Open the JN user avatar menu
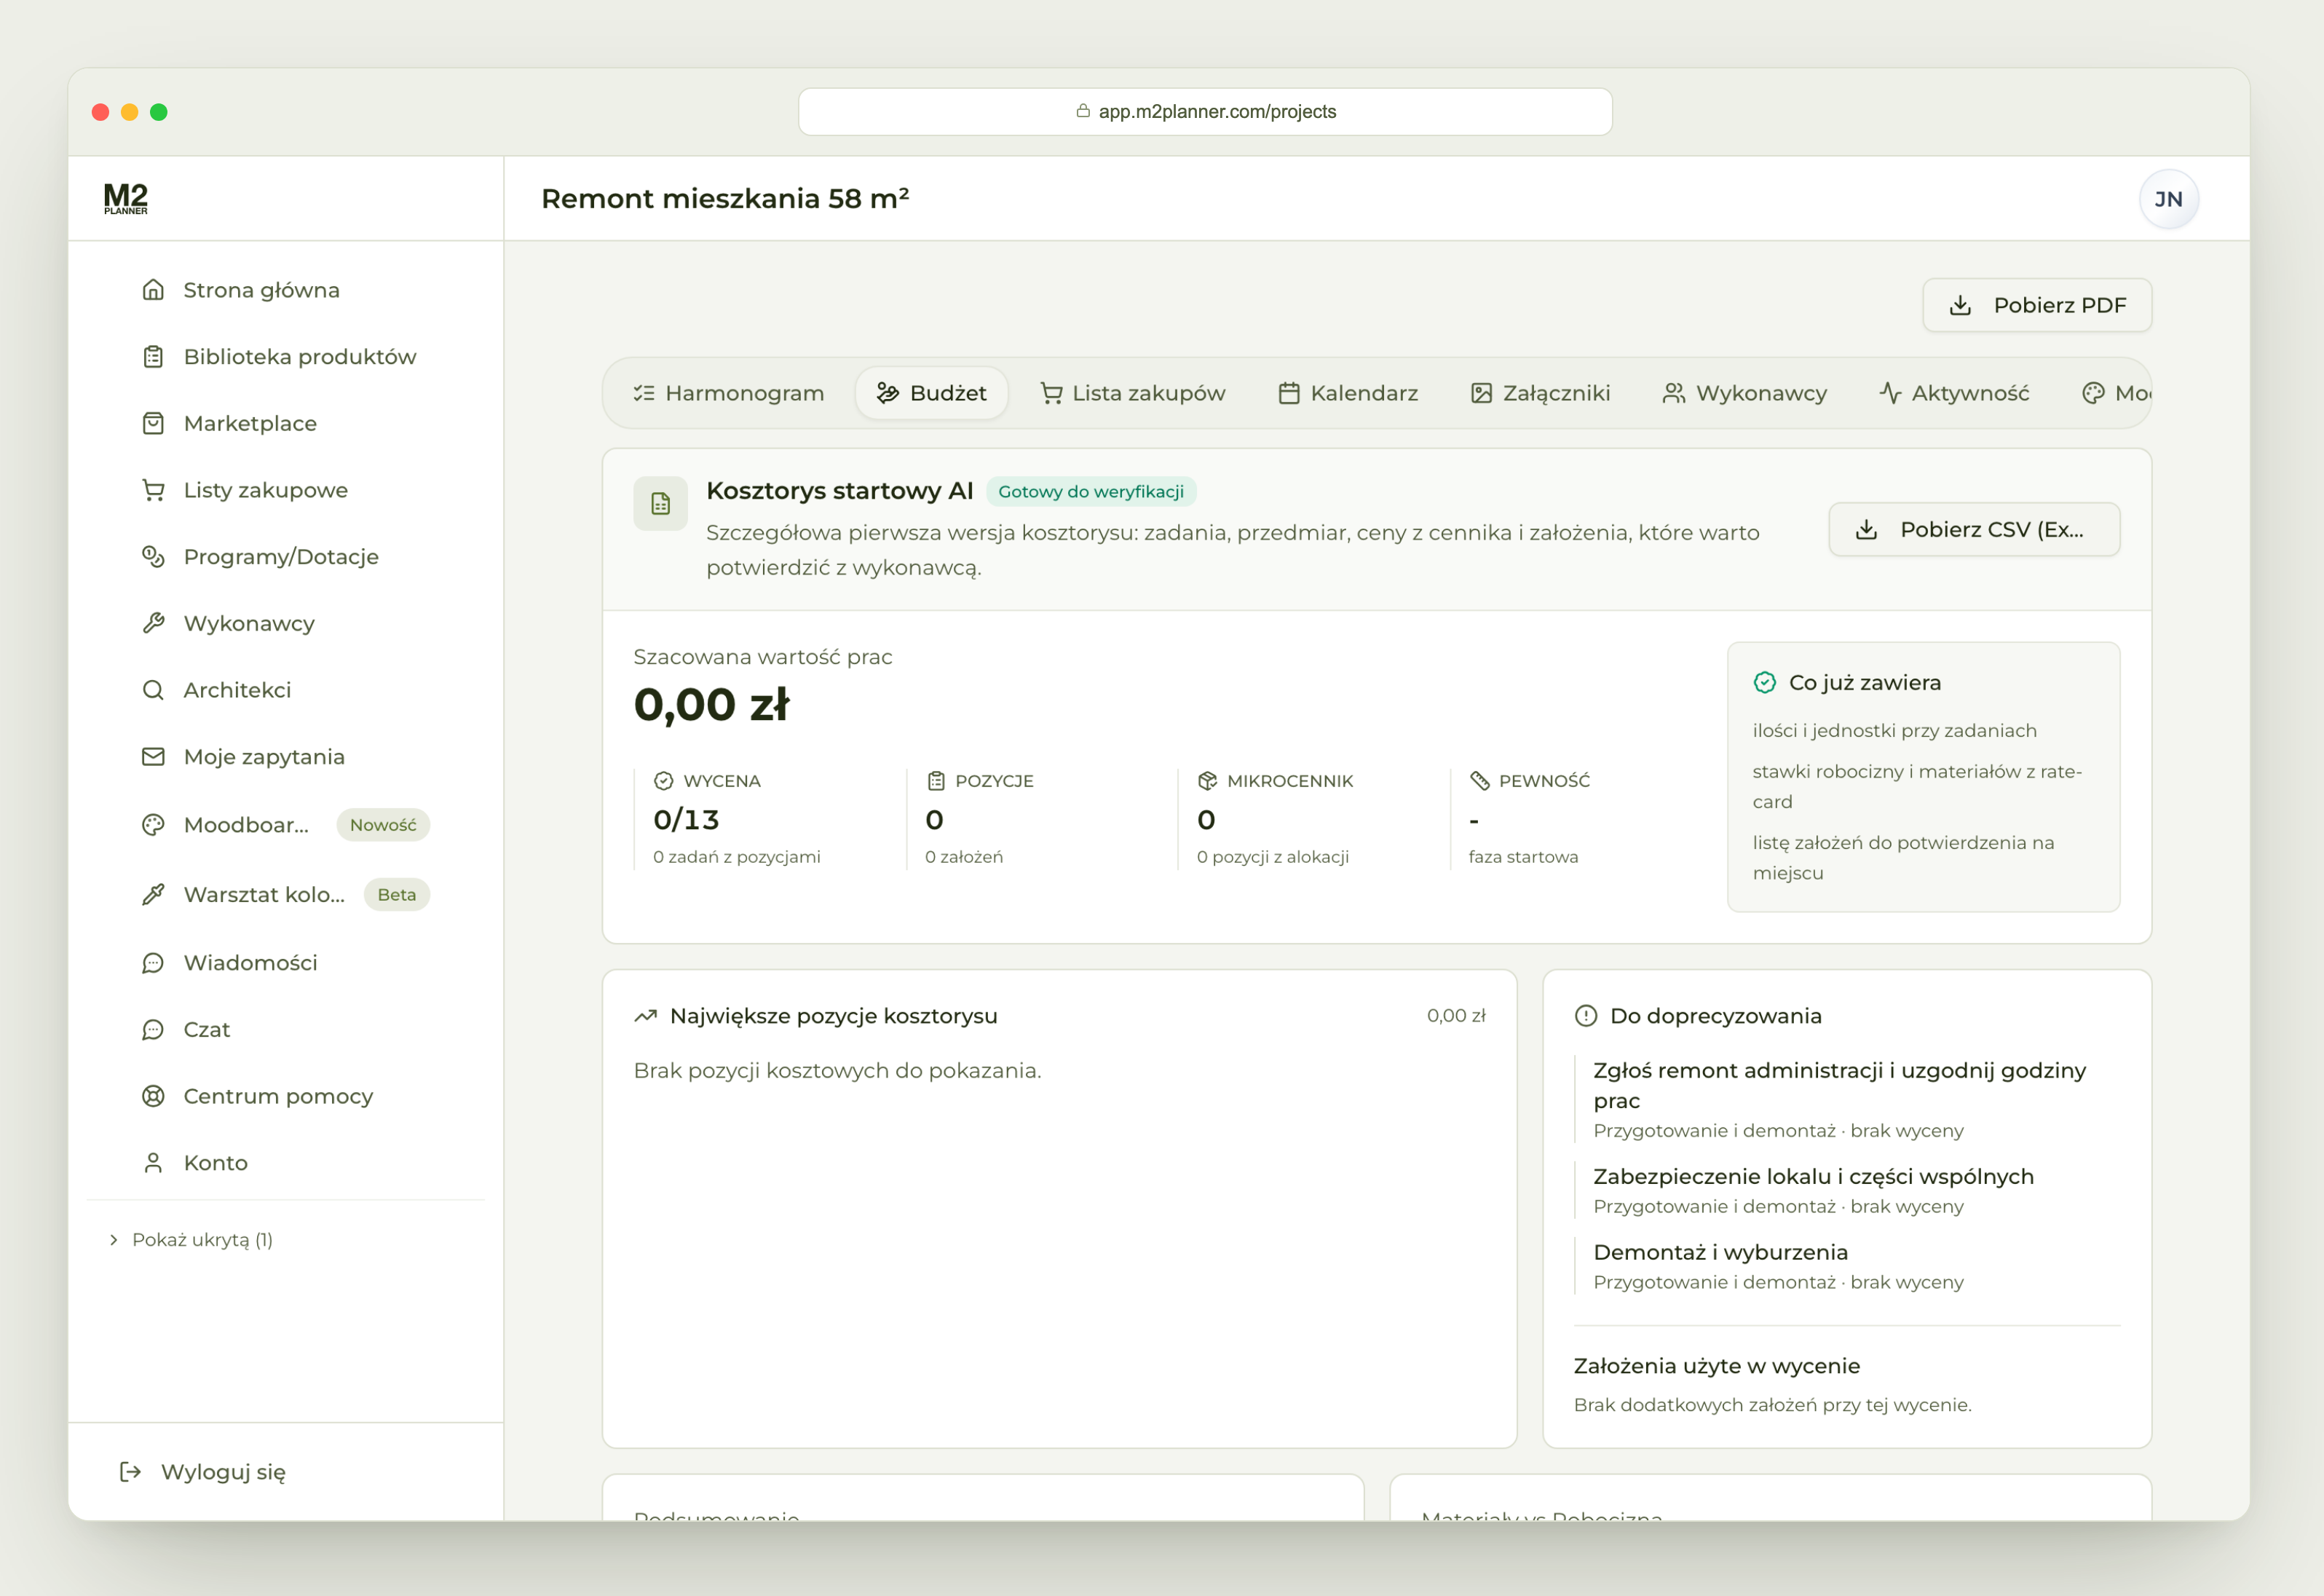 2168,199
